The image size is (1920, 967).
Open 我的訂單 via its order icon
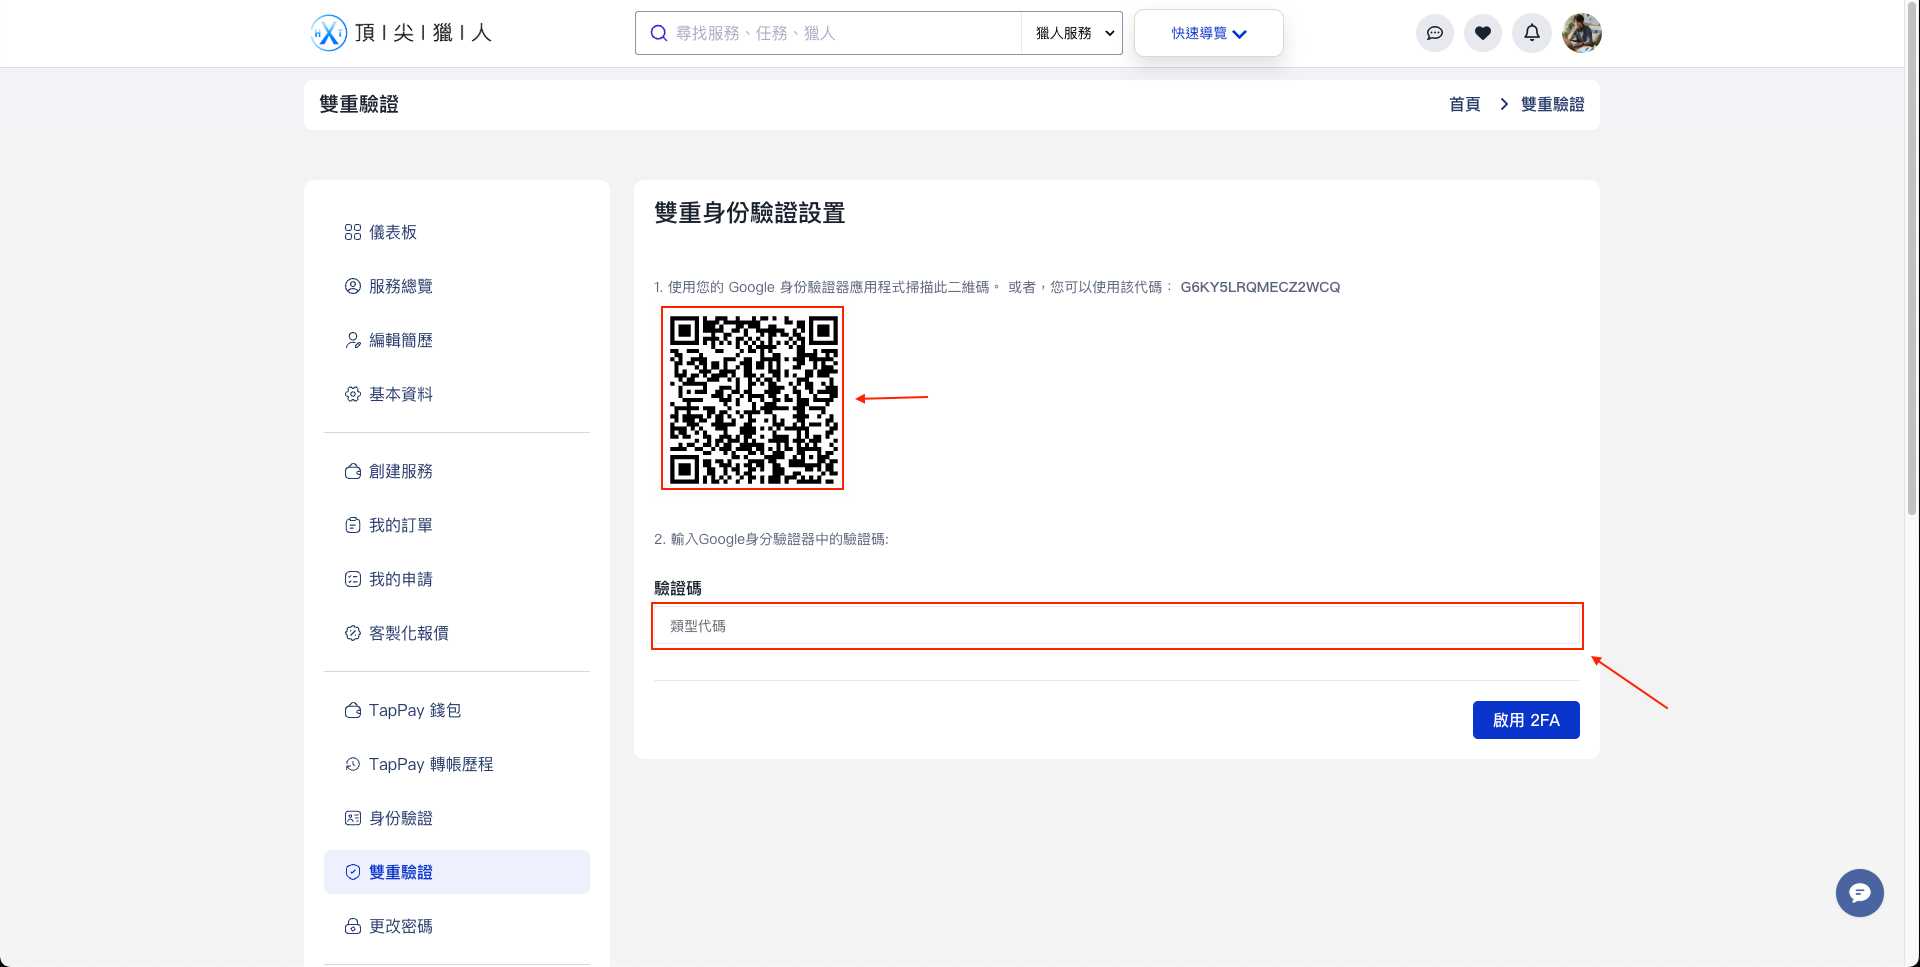pyautogui.click(x=352, y=525)
